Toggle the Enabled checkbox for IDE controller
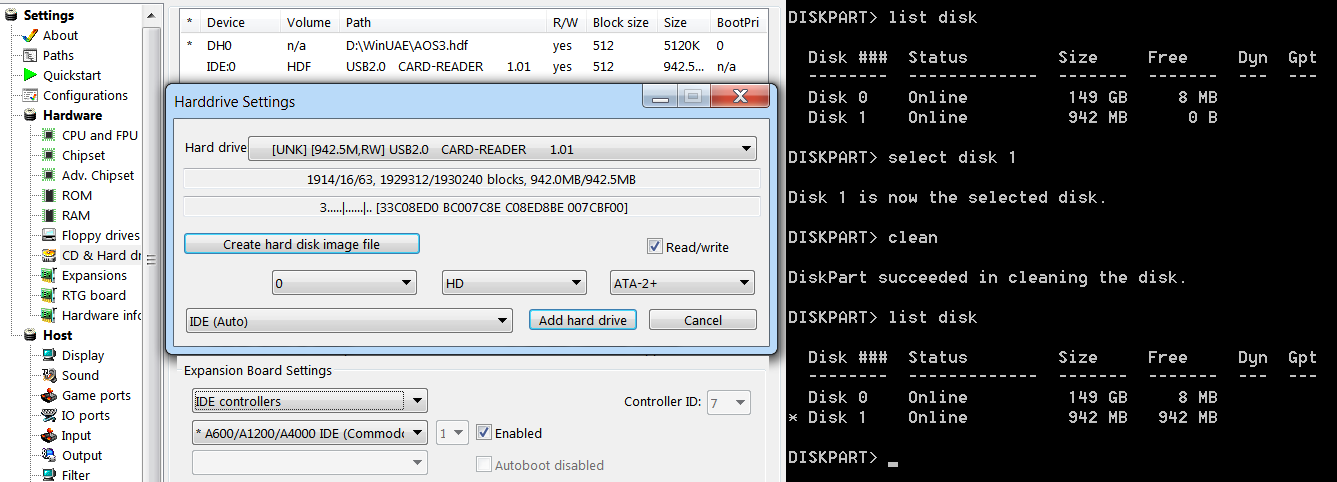This screenshot has width=1337, height=482. 484,433
